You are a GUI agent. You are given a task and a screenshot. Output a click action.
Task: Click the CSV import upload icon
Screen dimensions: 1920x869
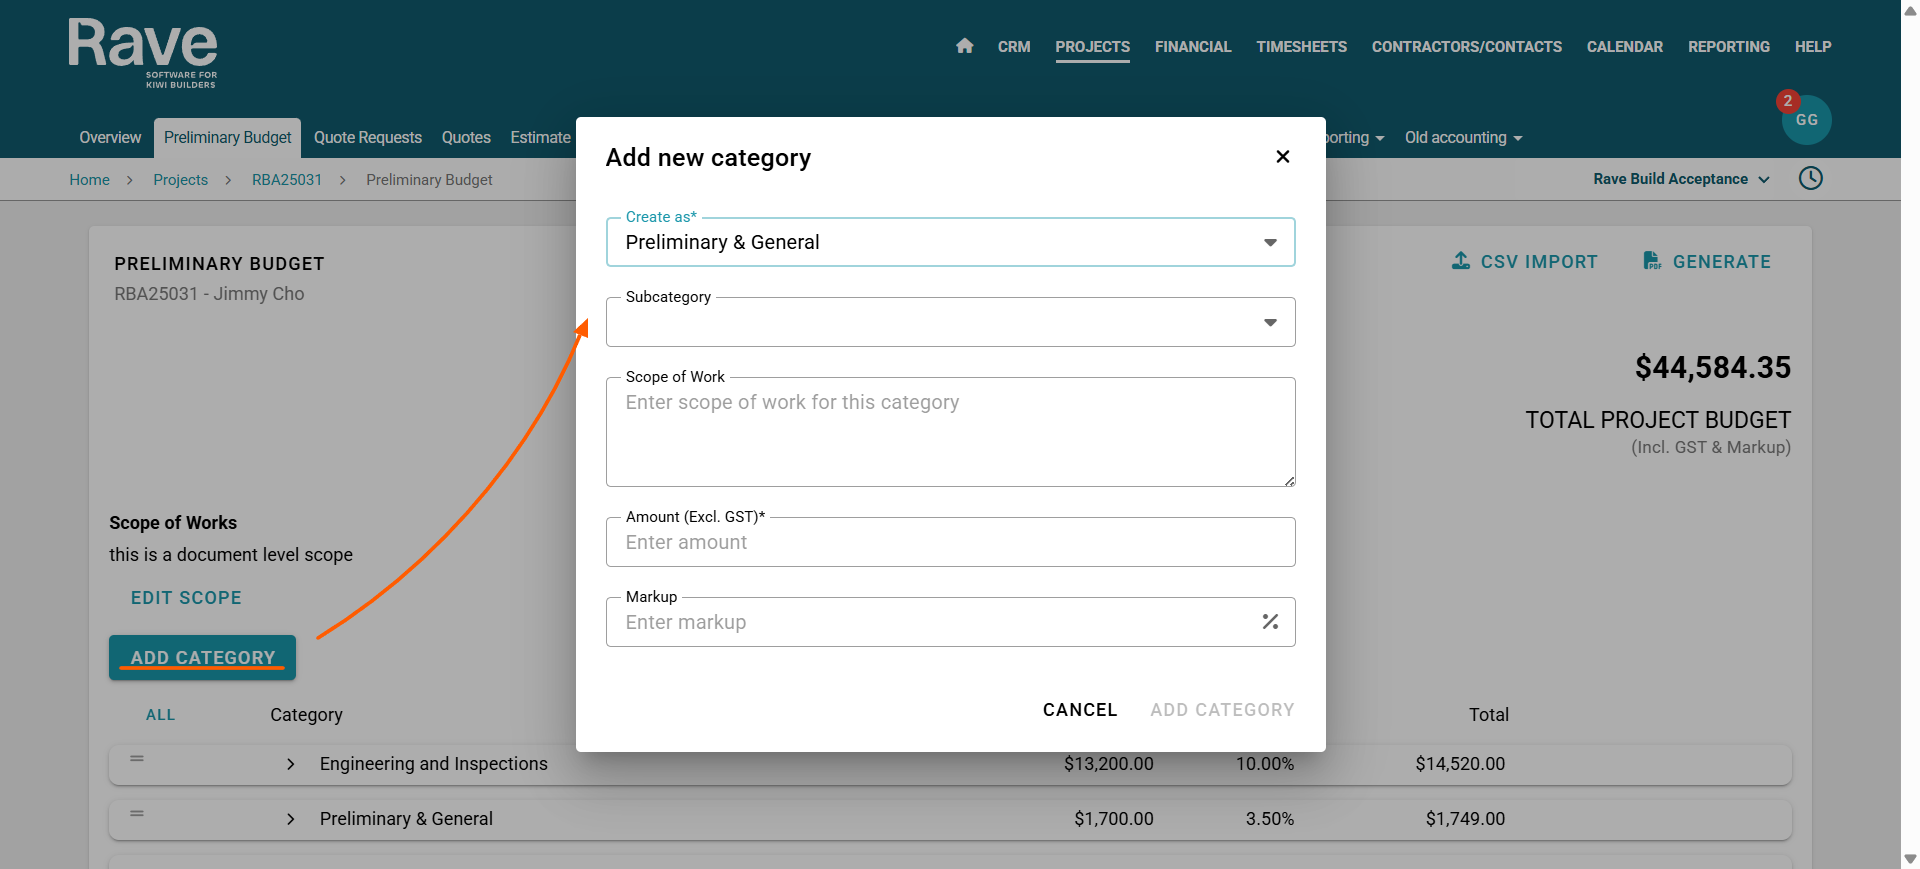(1461, 261)
